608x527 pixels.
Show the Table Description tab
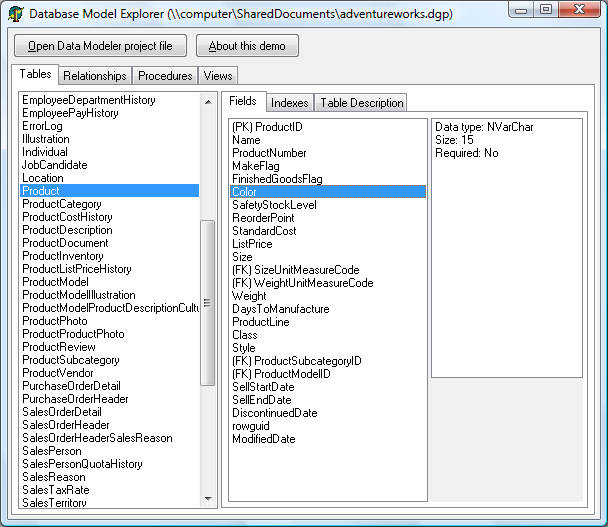[361, 103]
